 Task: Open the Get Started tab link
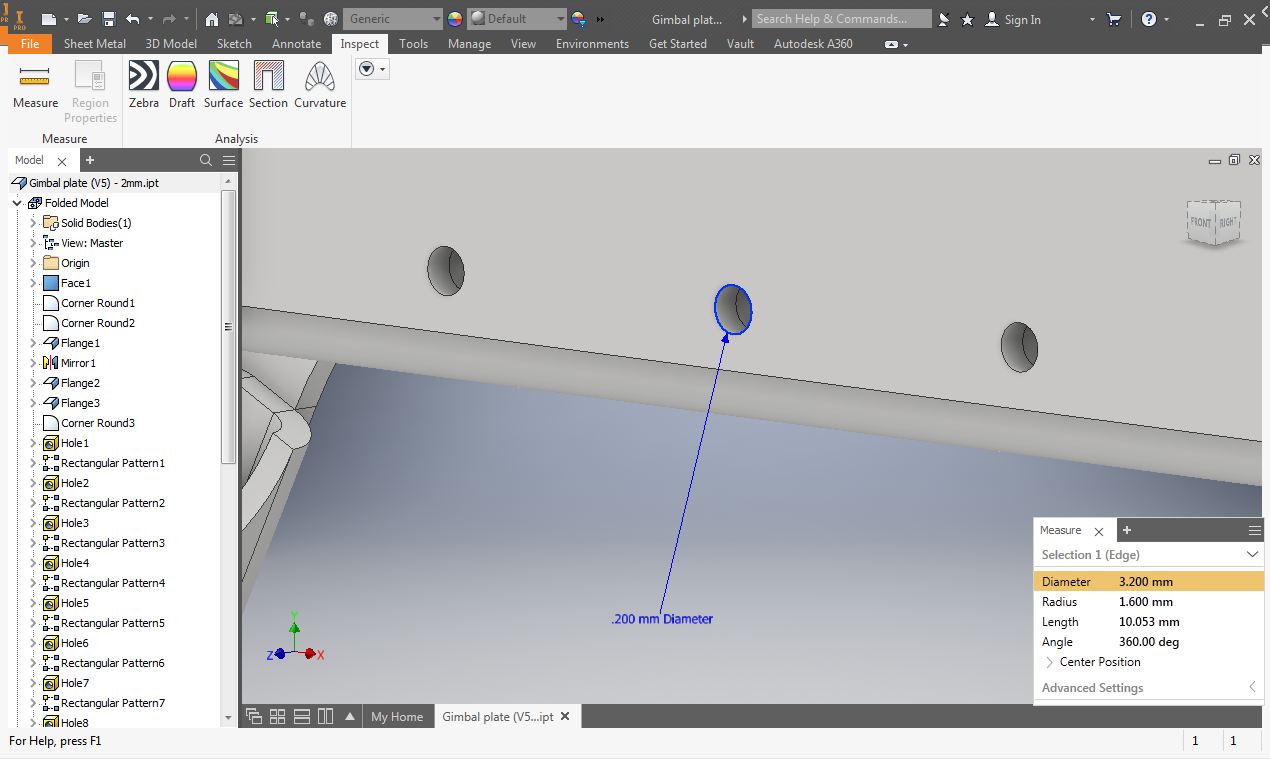[x=678, y=43]
